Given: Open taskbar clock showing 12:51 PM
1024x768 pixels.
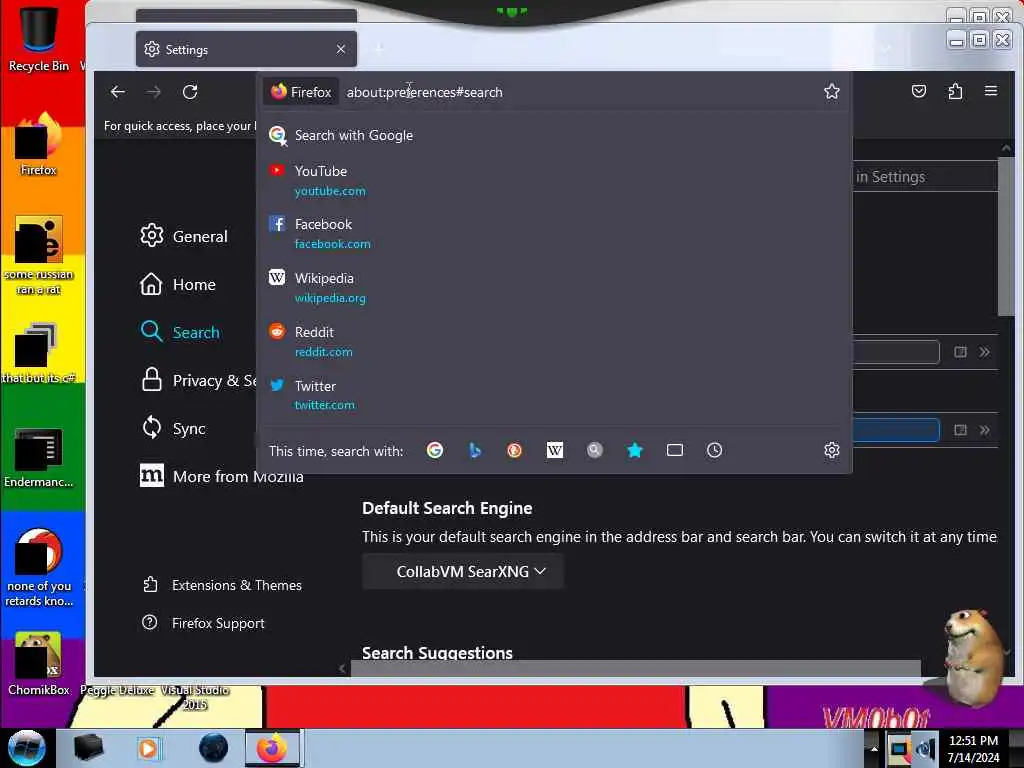Looking at the screenshot, I should point(974,748).
